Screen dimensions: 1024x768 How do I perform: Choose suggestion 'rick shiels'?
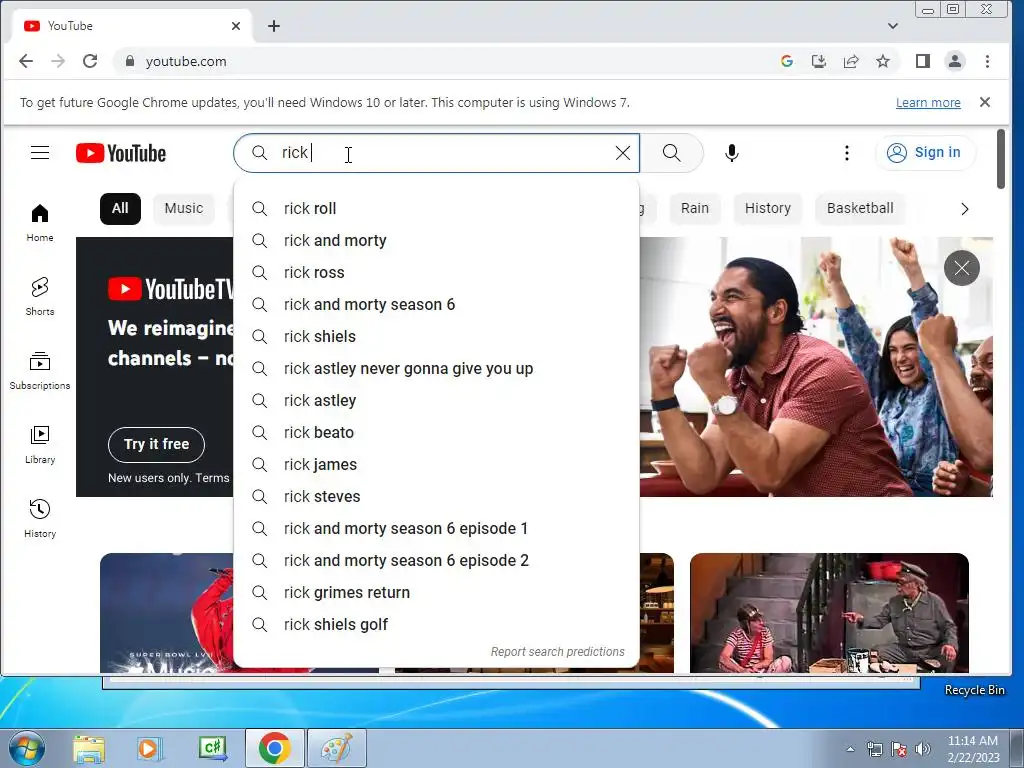[x=436, y=336]
